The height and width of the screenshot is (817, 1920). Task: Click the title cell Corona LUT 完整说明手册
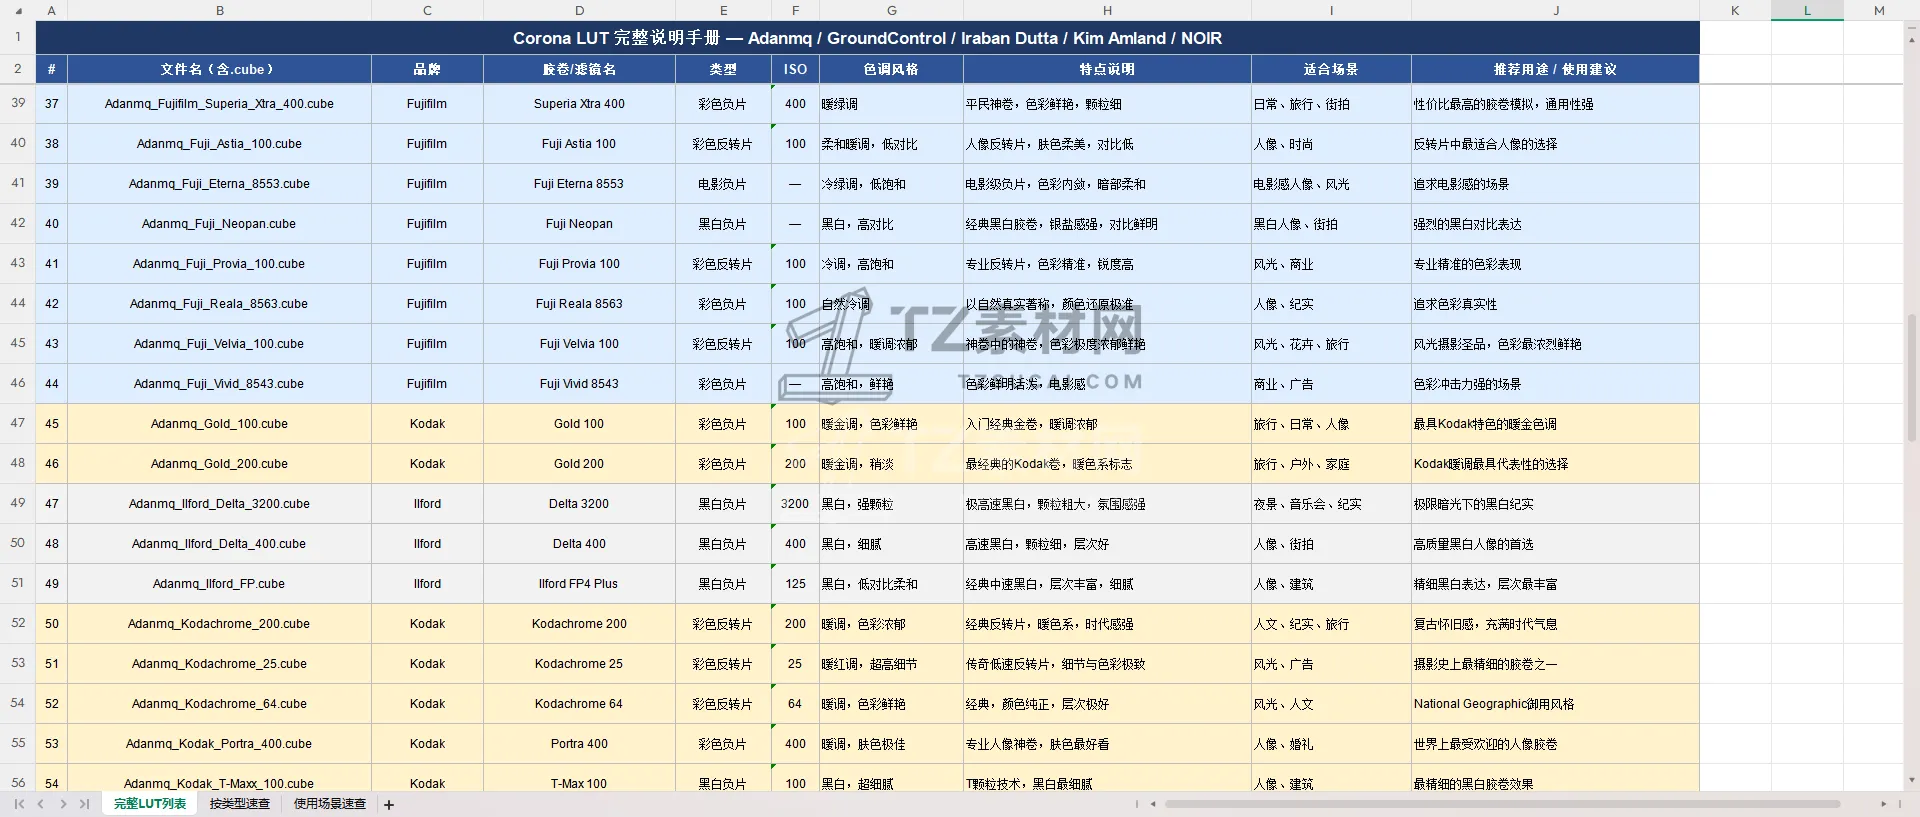(867, 38)
